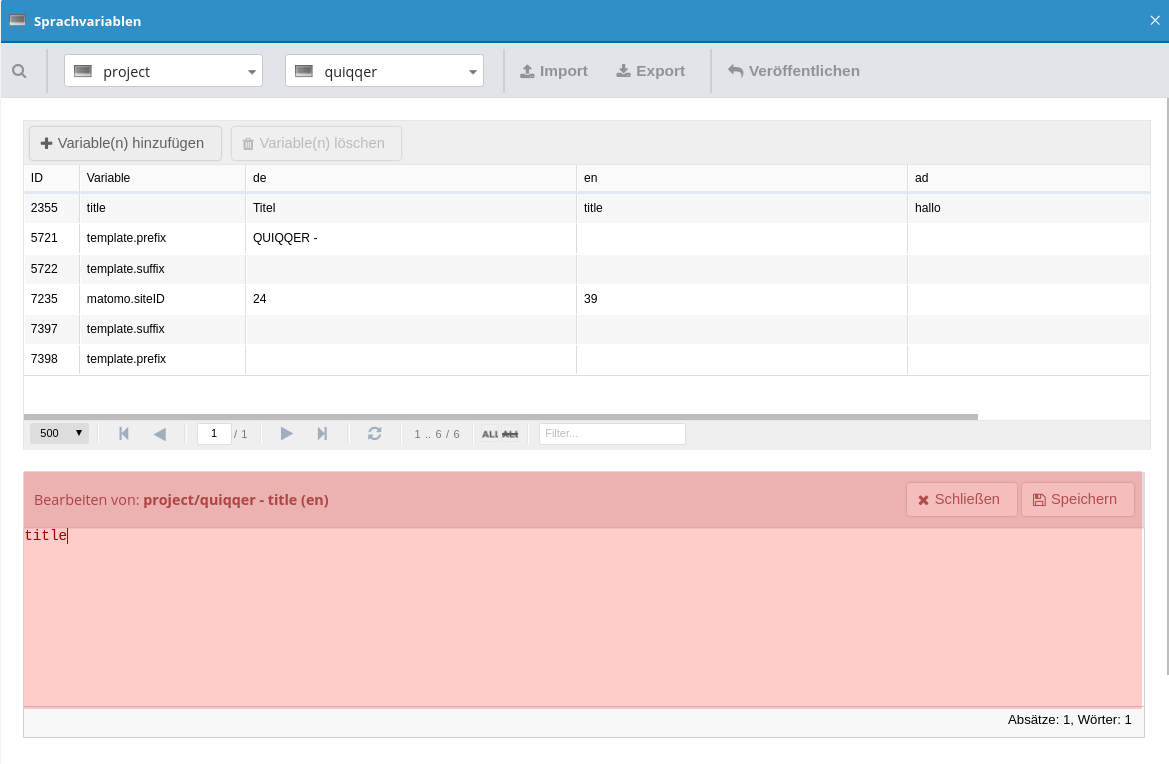This screenshot has width=1169, height=764.
Task: Select all rows with ALL button
Action: [490, 434]
